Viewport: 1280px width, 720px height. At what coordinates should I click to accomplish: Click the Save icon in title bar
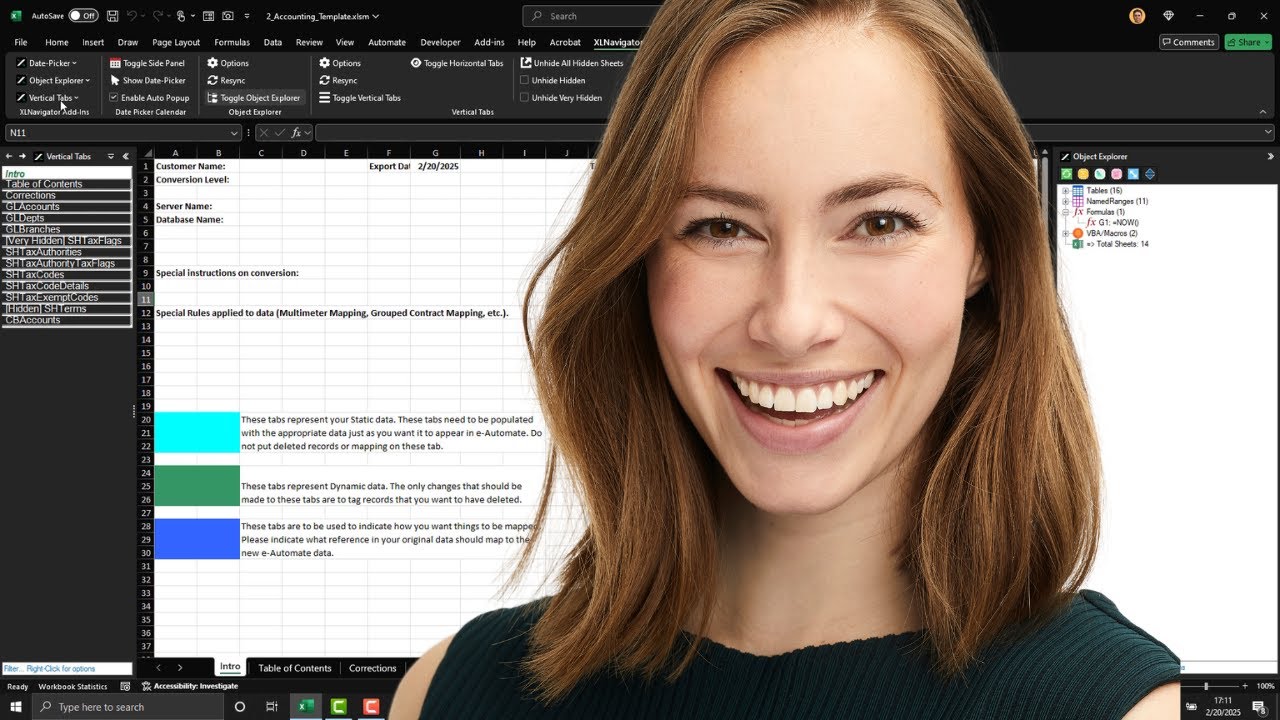pos(112,16)
